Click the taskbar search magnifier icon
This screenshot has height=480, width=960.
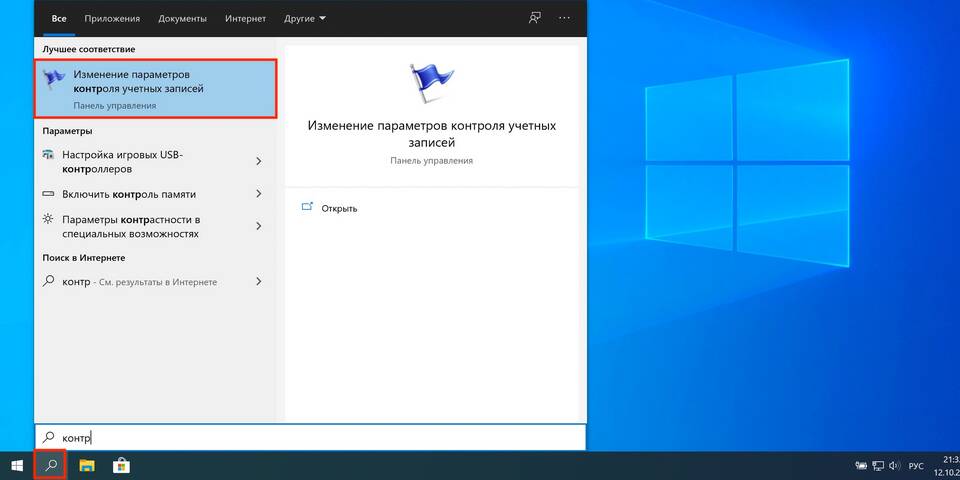(51, 465)
